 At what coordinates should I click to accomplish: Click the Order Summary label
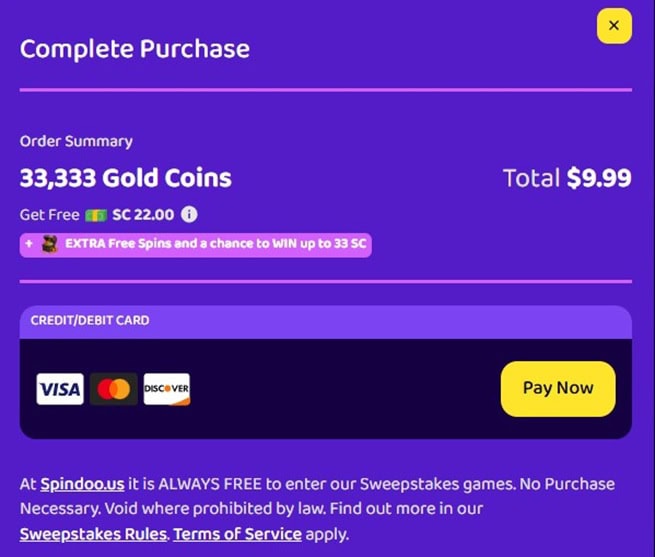(x=76, y=142)
